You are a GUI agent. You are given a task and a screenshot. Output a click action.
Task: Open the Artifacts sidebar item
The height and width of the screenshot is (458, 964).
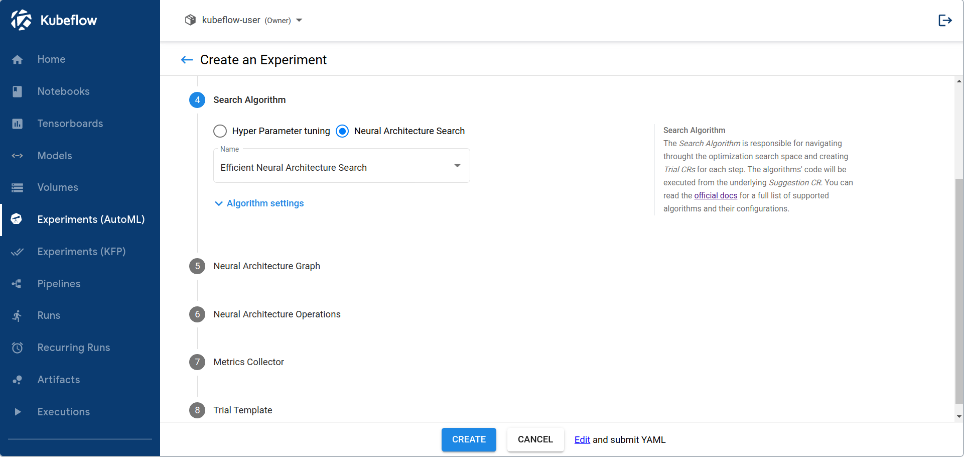coord(58,380)
